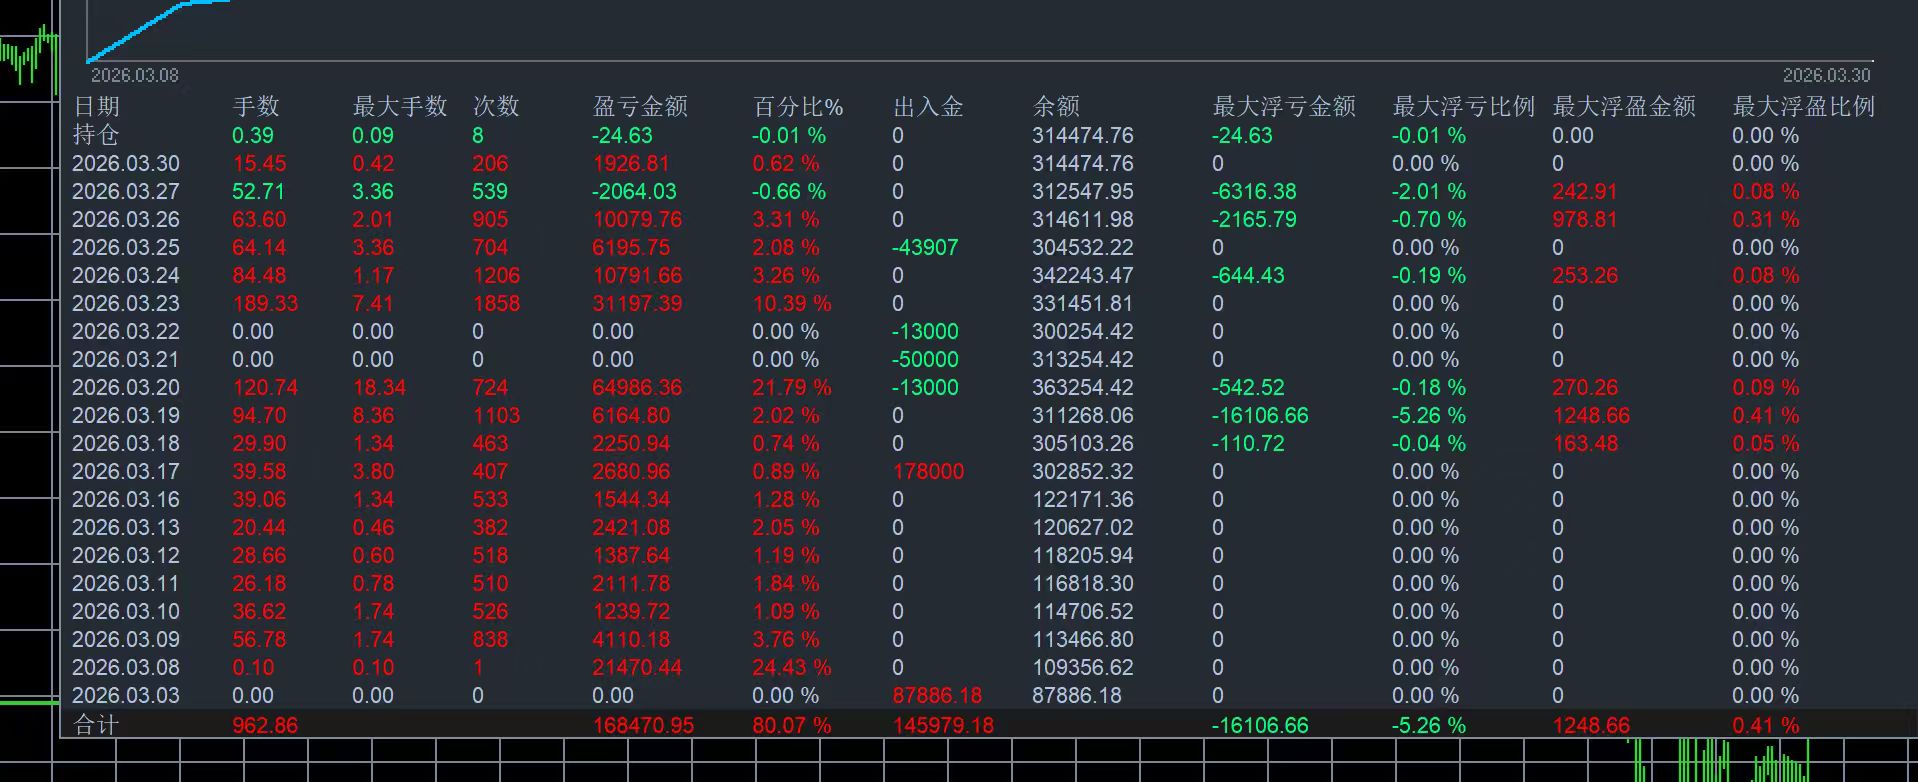Screen dimensions: 1918x782
Task: Click the 次数 column header
Action: tap(496, 106)
